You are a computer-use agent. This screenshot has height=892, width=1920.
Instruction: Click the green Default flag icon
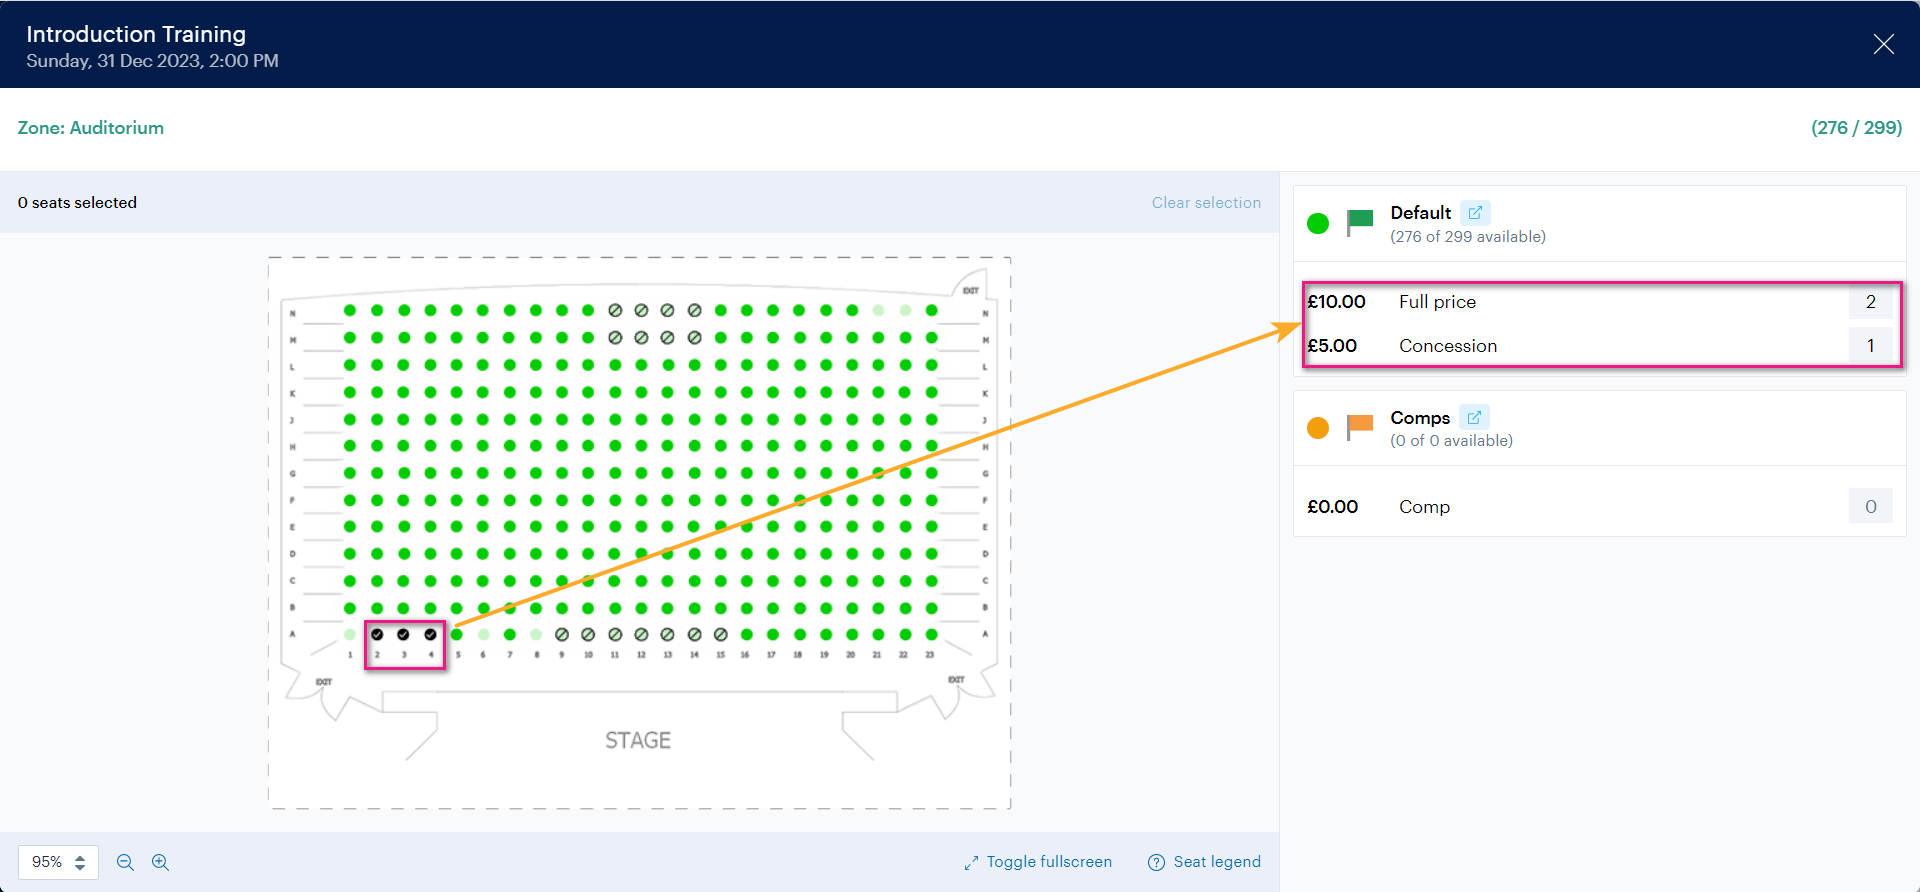[x=1360, y=222]
